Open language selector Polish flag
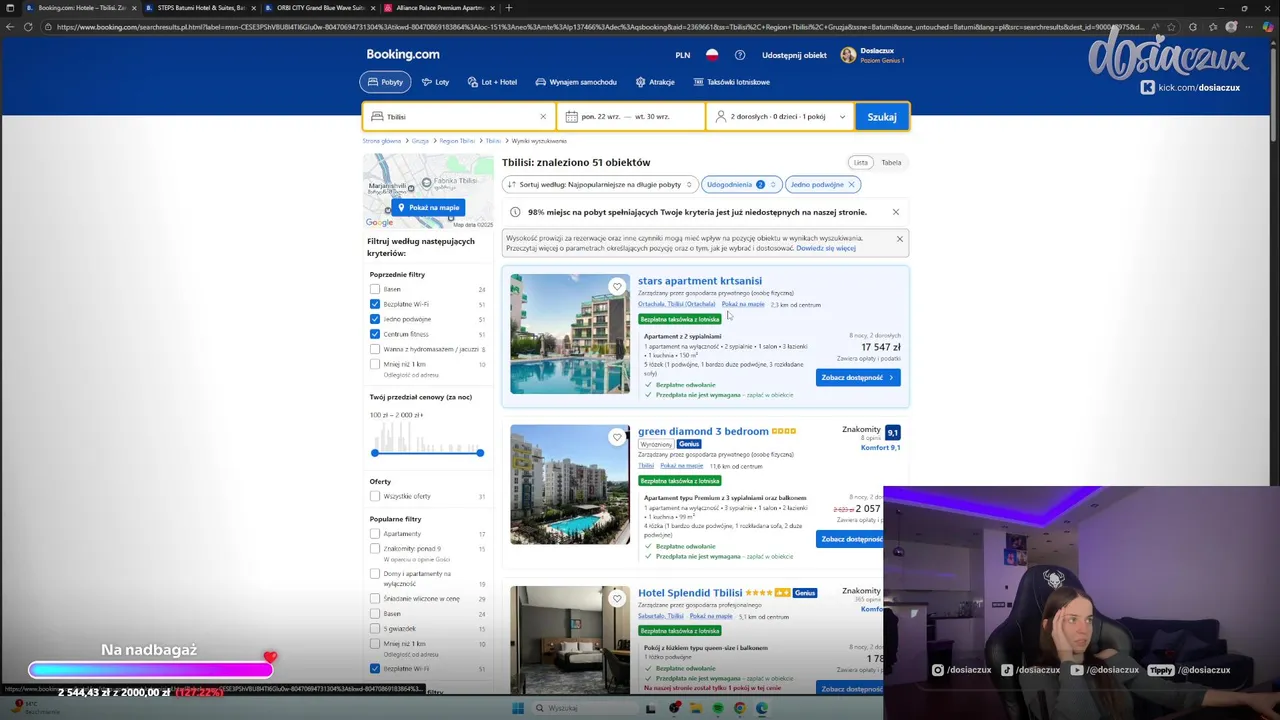The image size is (1280, 720). pyautogui.click(x=712, y=56)
